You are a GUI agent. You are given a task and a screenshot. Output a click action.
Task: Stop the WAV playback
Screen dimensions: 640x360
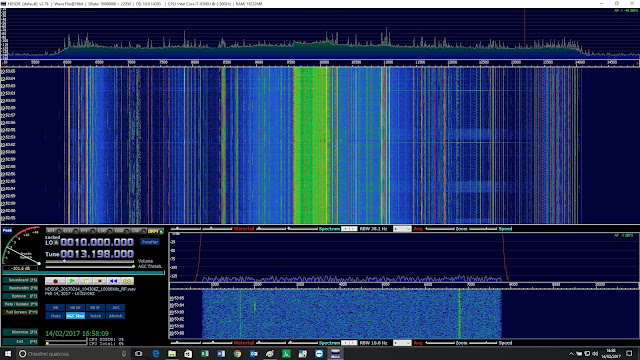(100, 281)
